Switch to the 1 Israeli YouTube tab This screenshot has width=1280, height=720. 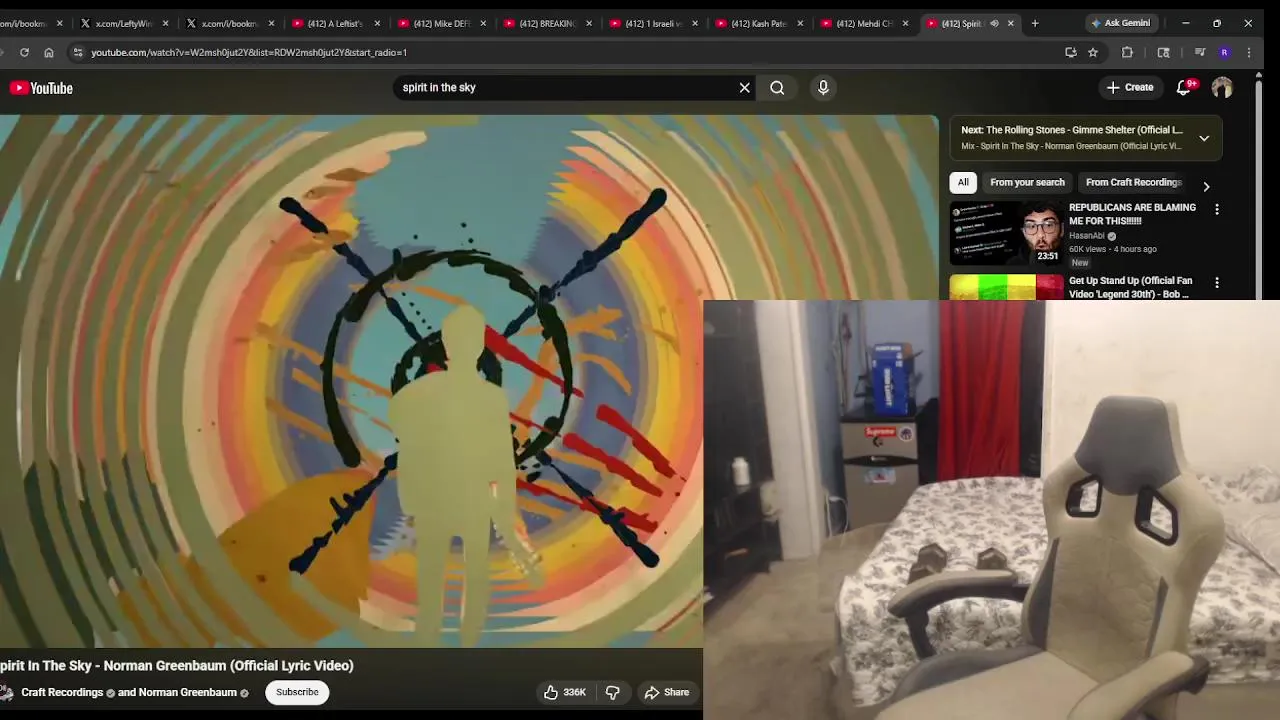tap(652, 23)
